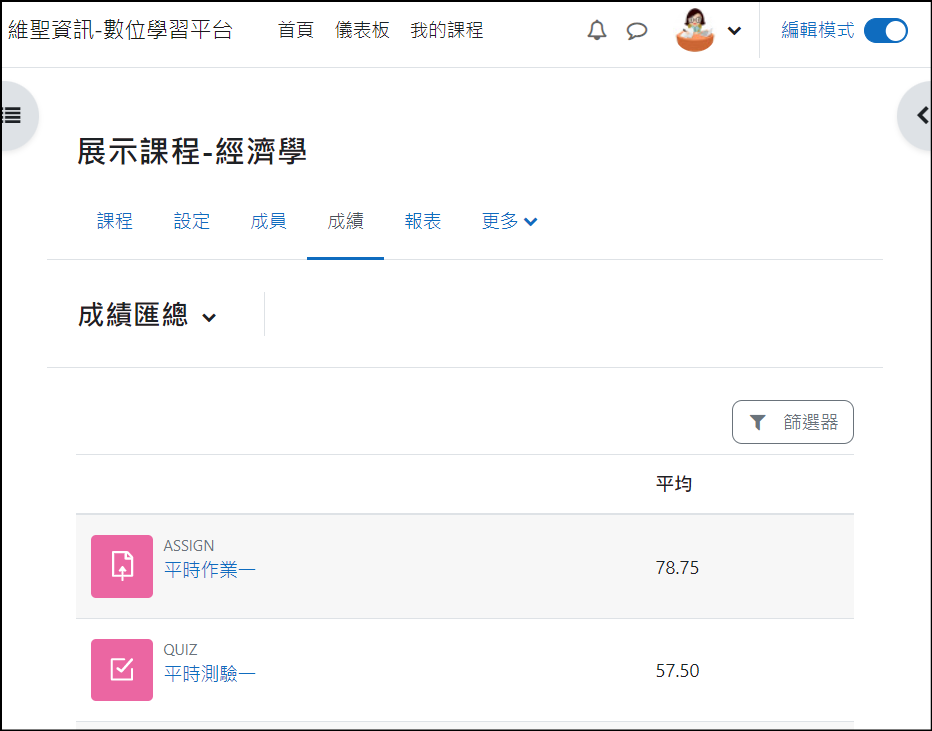932x731 pixels.
Task: Switch to the 報表 tab
Action: pyautogui.click(x=423, y=222)
